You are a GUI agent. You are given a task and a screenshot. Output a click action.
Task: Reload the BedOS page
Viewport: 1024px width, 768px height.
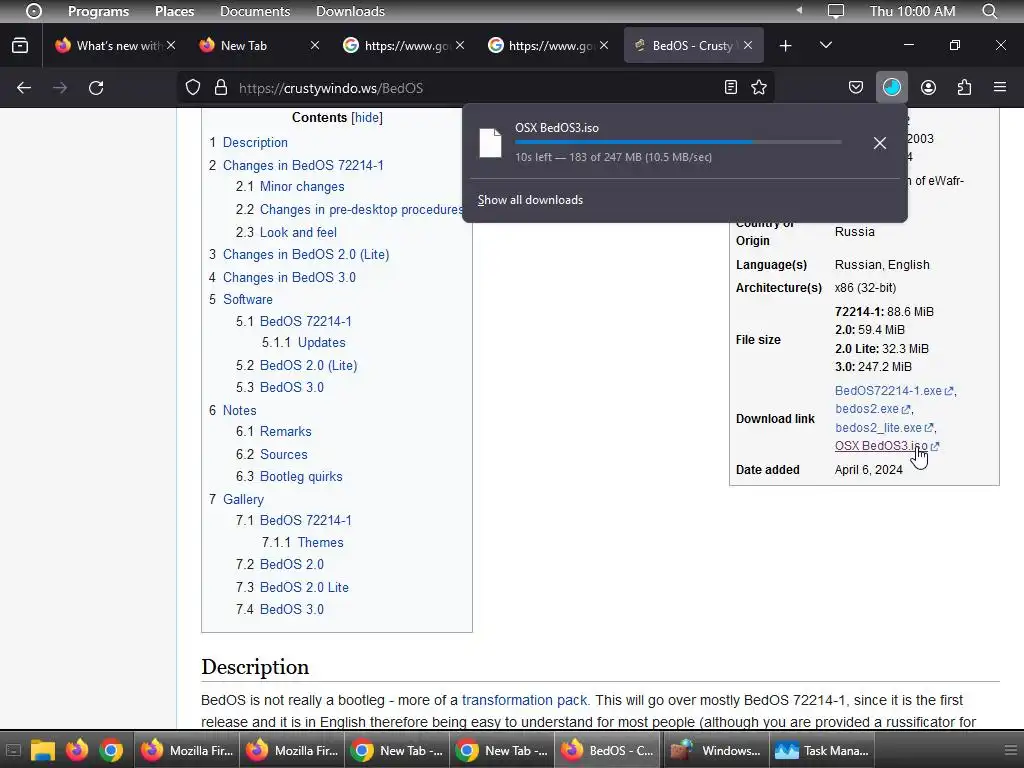pos(96,88)
